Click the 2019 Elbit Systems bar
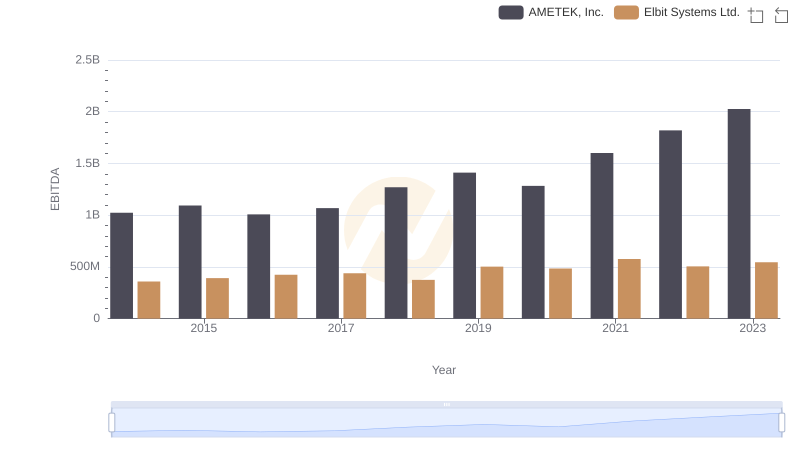 (492, 292)
